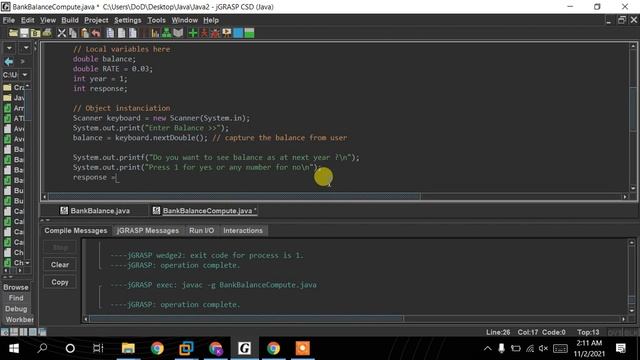
Task: Click the file browser scroll-down arrow
Action: point(27,263)
